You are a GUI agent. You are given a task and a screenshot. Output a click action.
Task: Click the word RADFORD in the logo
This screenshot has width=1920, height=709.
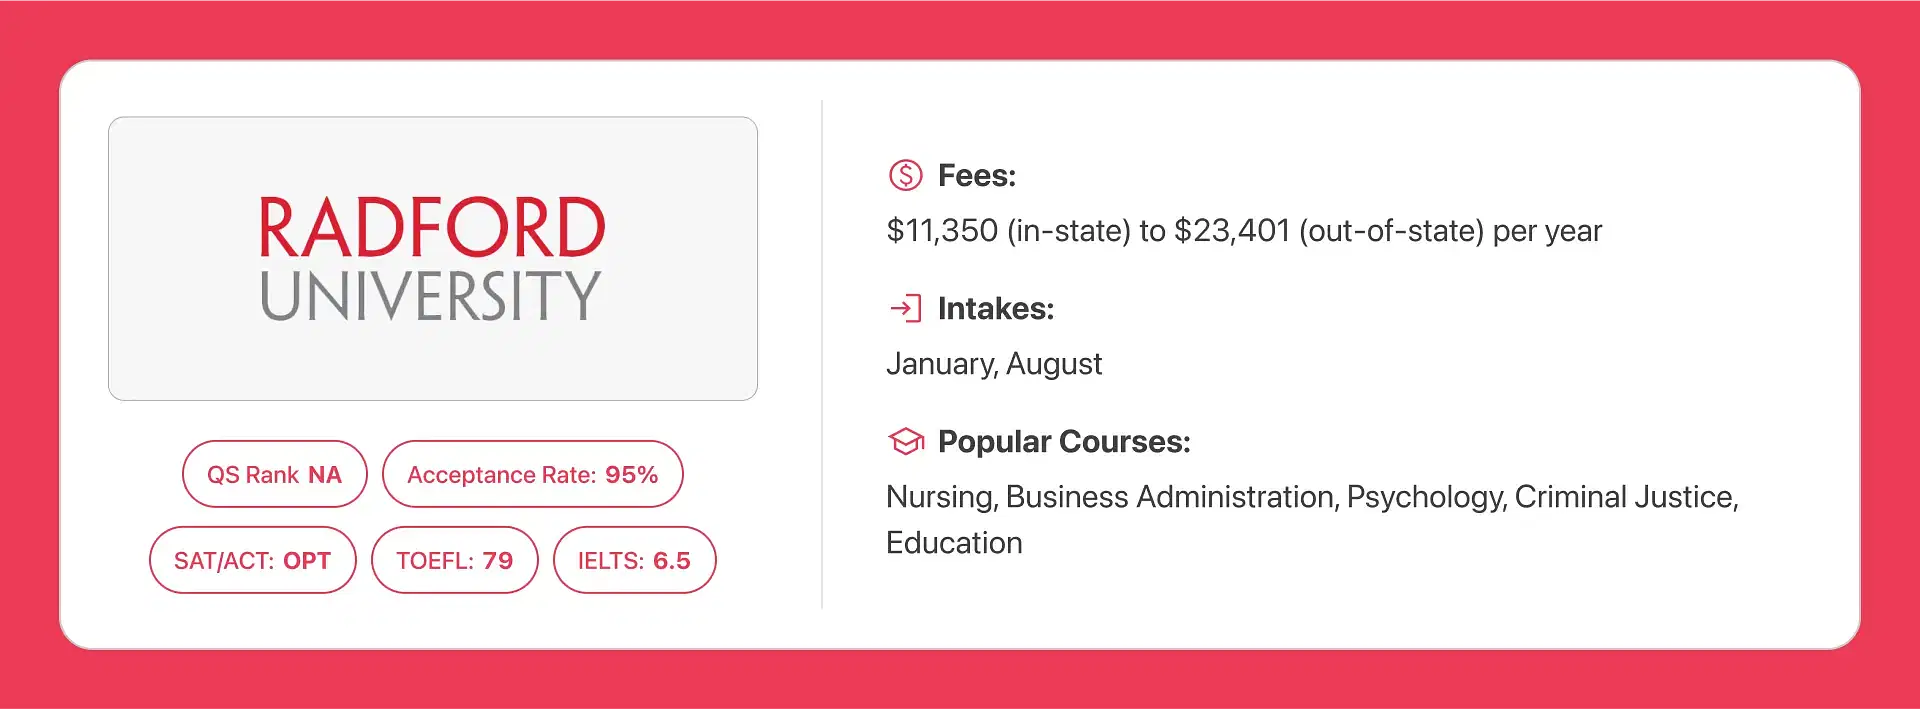tap(432, 227)
